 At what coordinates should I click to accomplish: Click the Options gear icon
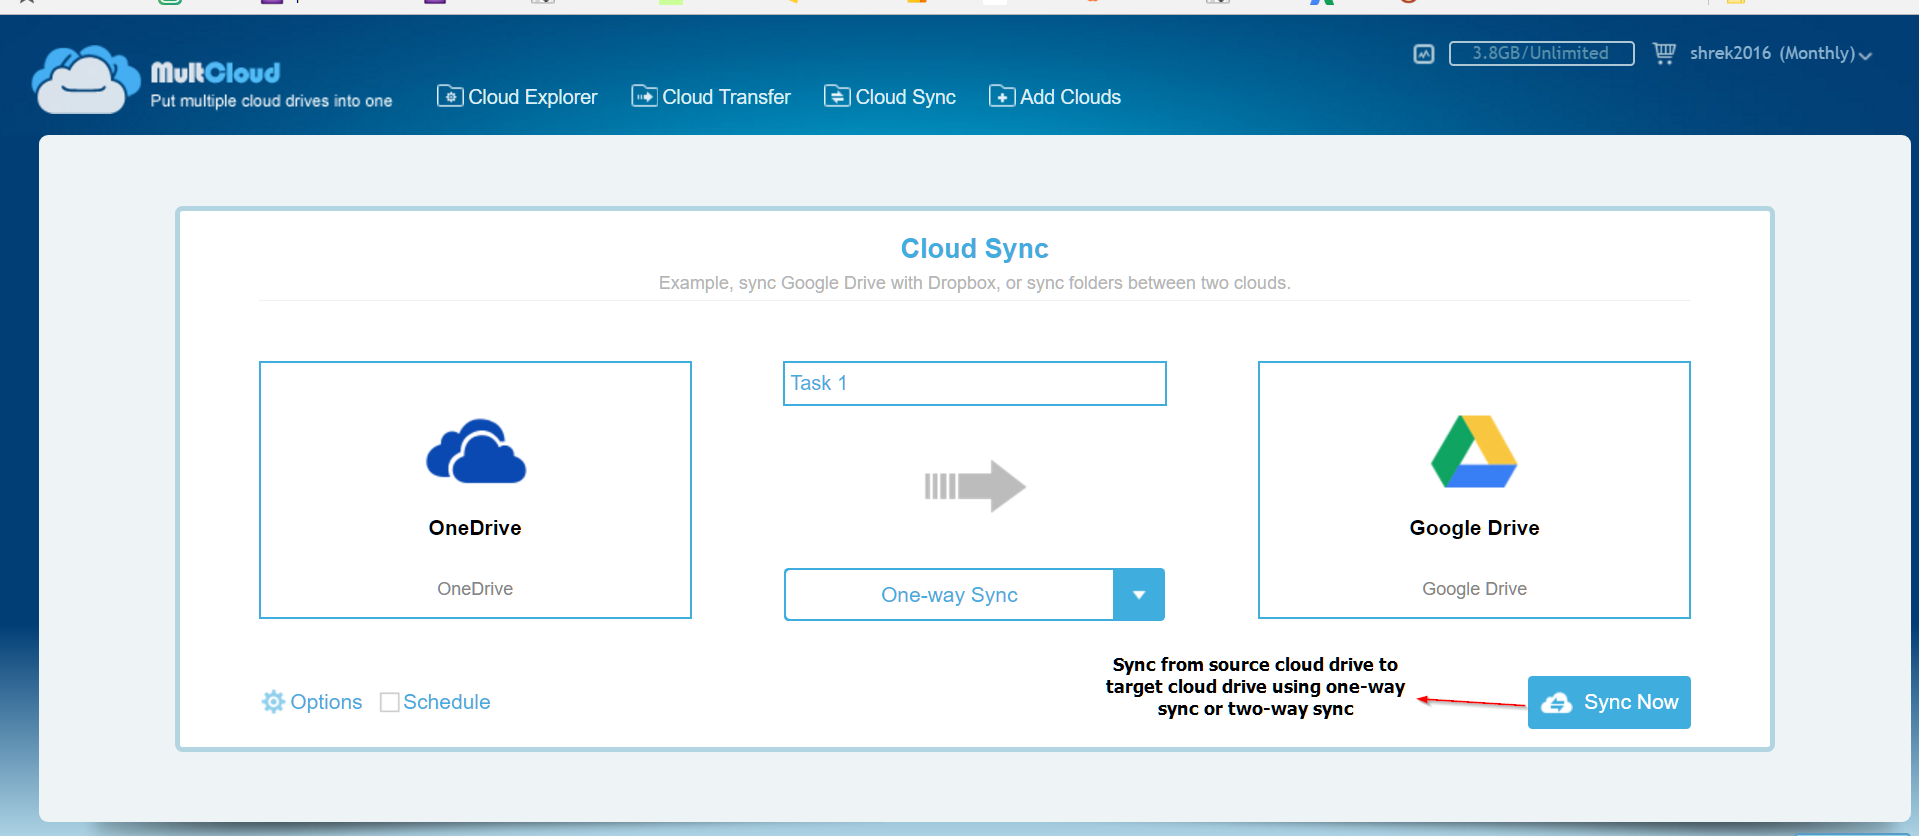point(273,702)
